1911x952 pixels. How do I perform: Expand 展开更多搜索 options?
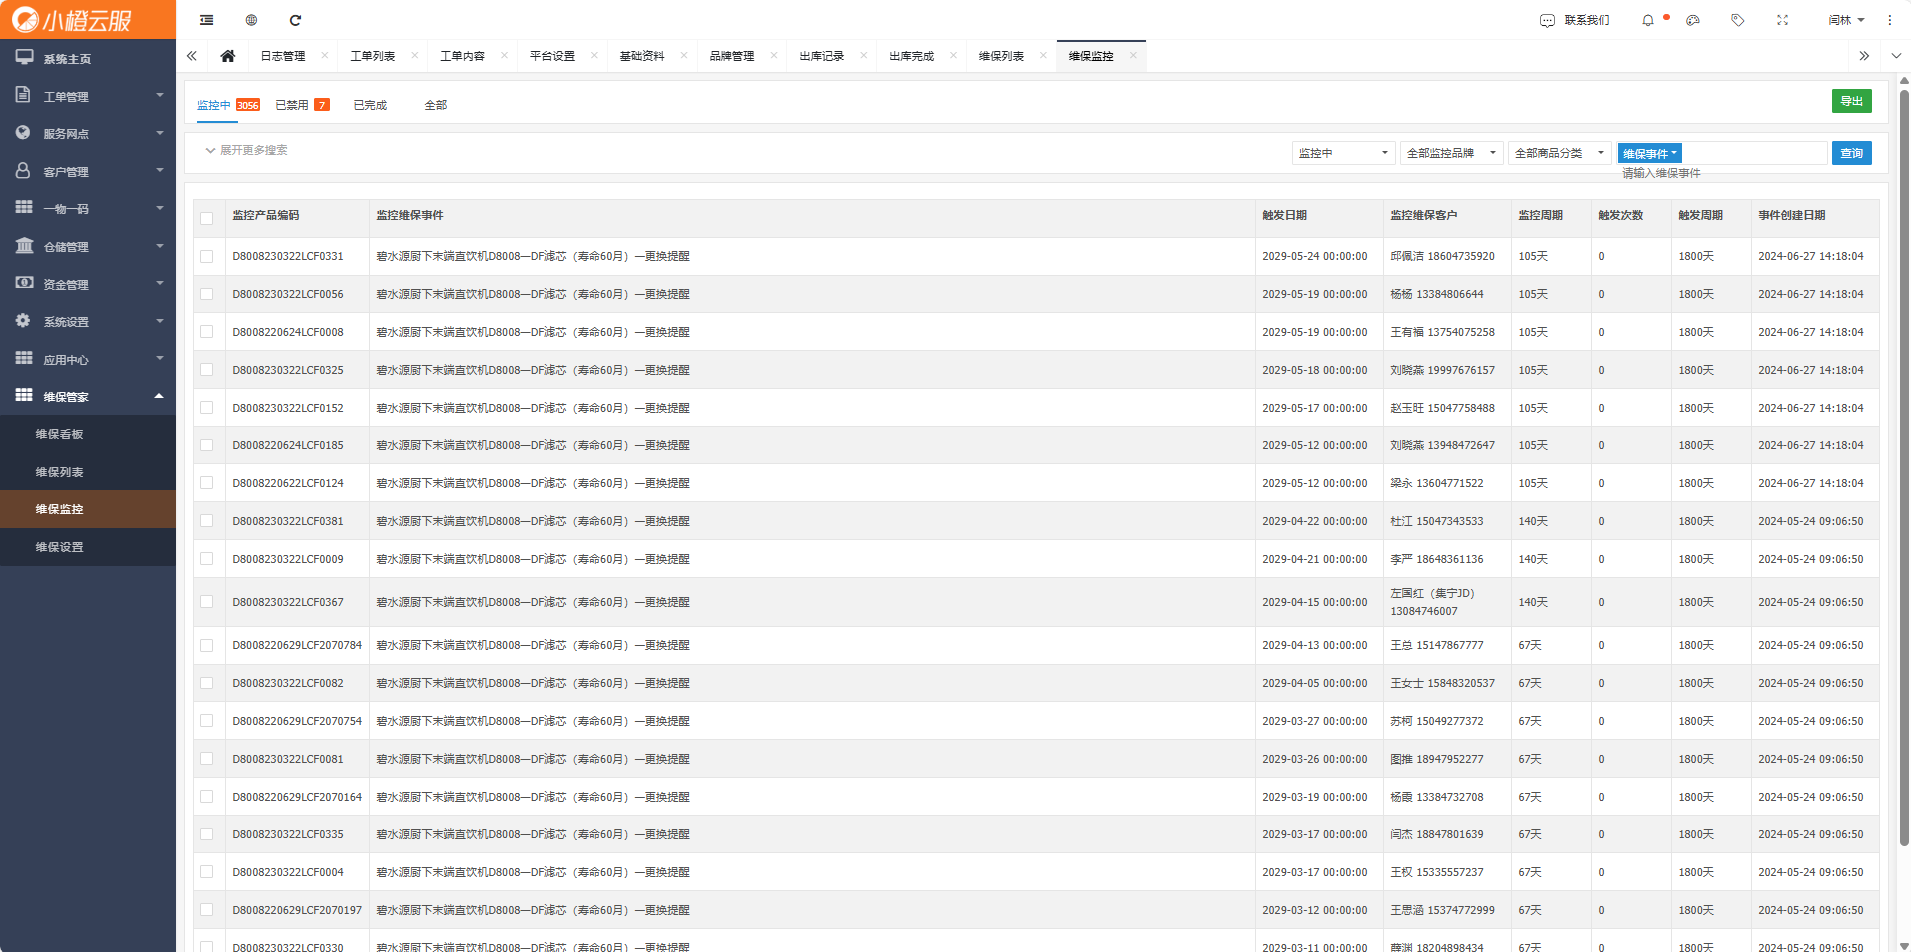pyautogui.click(x=246, y=150)
